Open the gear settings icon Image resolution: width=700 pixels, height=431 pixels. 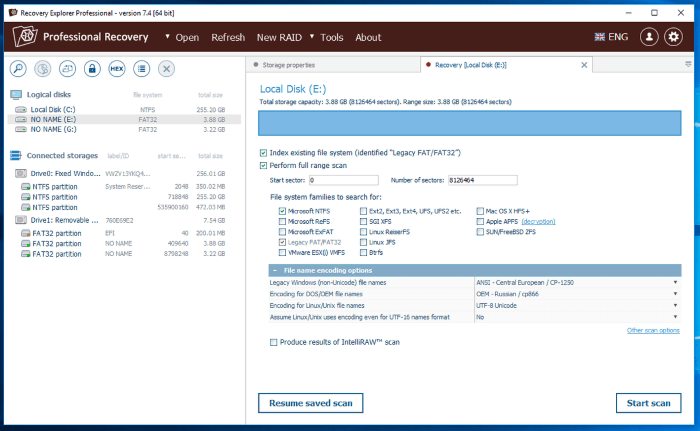click(x=673, y=37)
